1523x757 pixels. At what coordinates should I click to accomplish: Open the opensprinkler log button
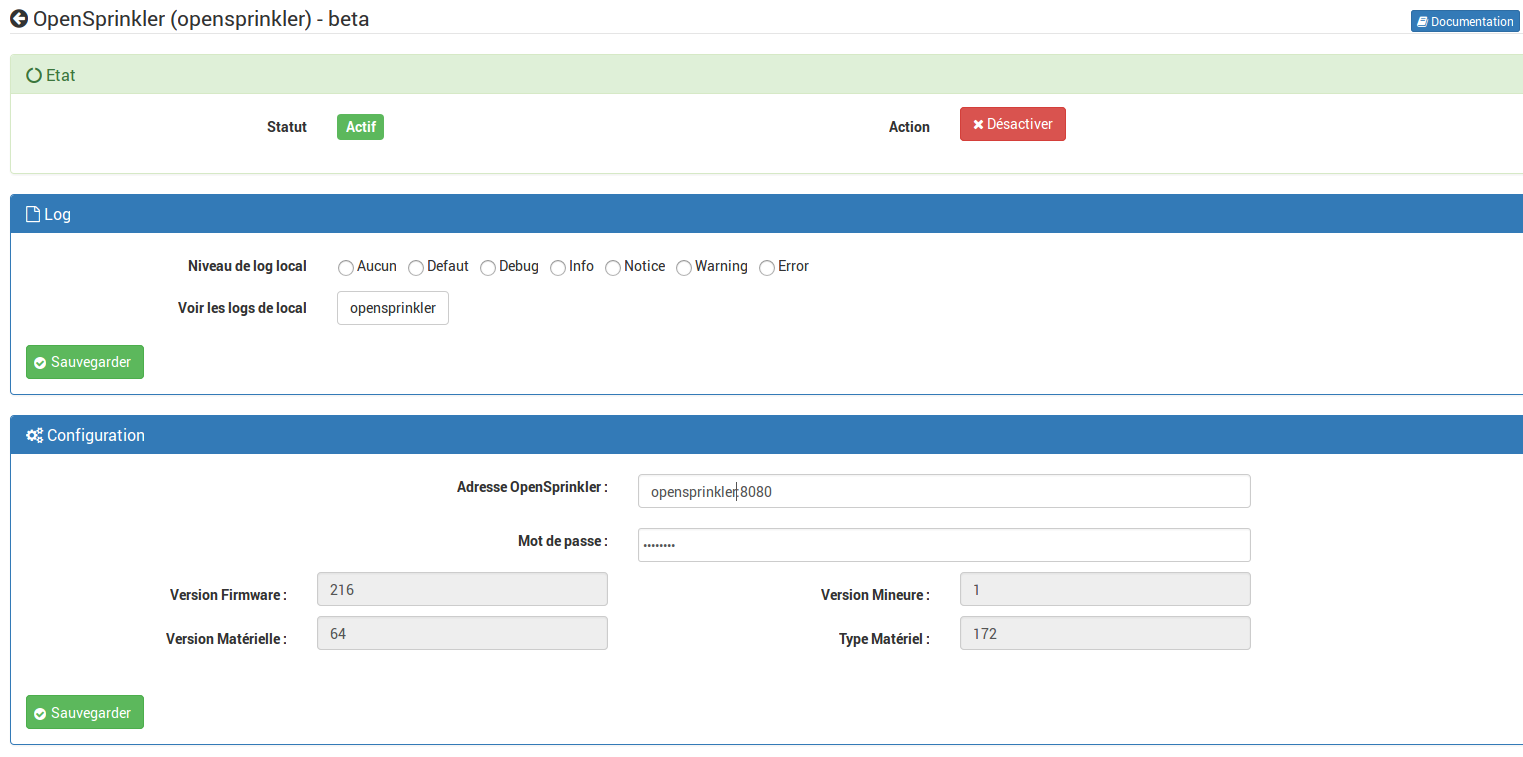coord(393,308)
